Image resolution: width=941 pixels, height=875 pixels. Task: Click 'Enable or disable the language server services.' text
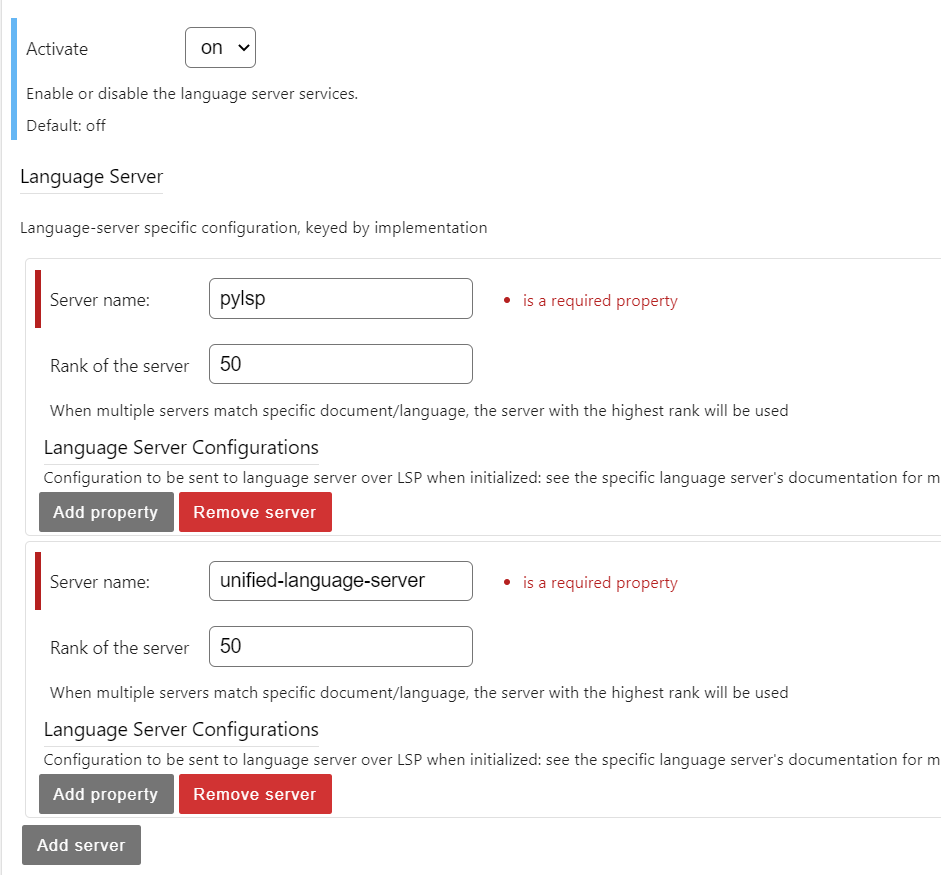point(192,94)
